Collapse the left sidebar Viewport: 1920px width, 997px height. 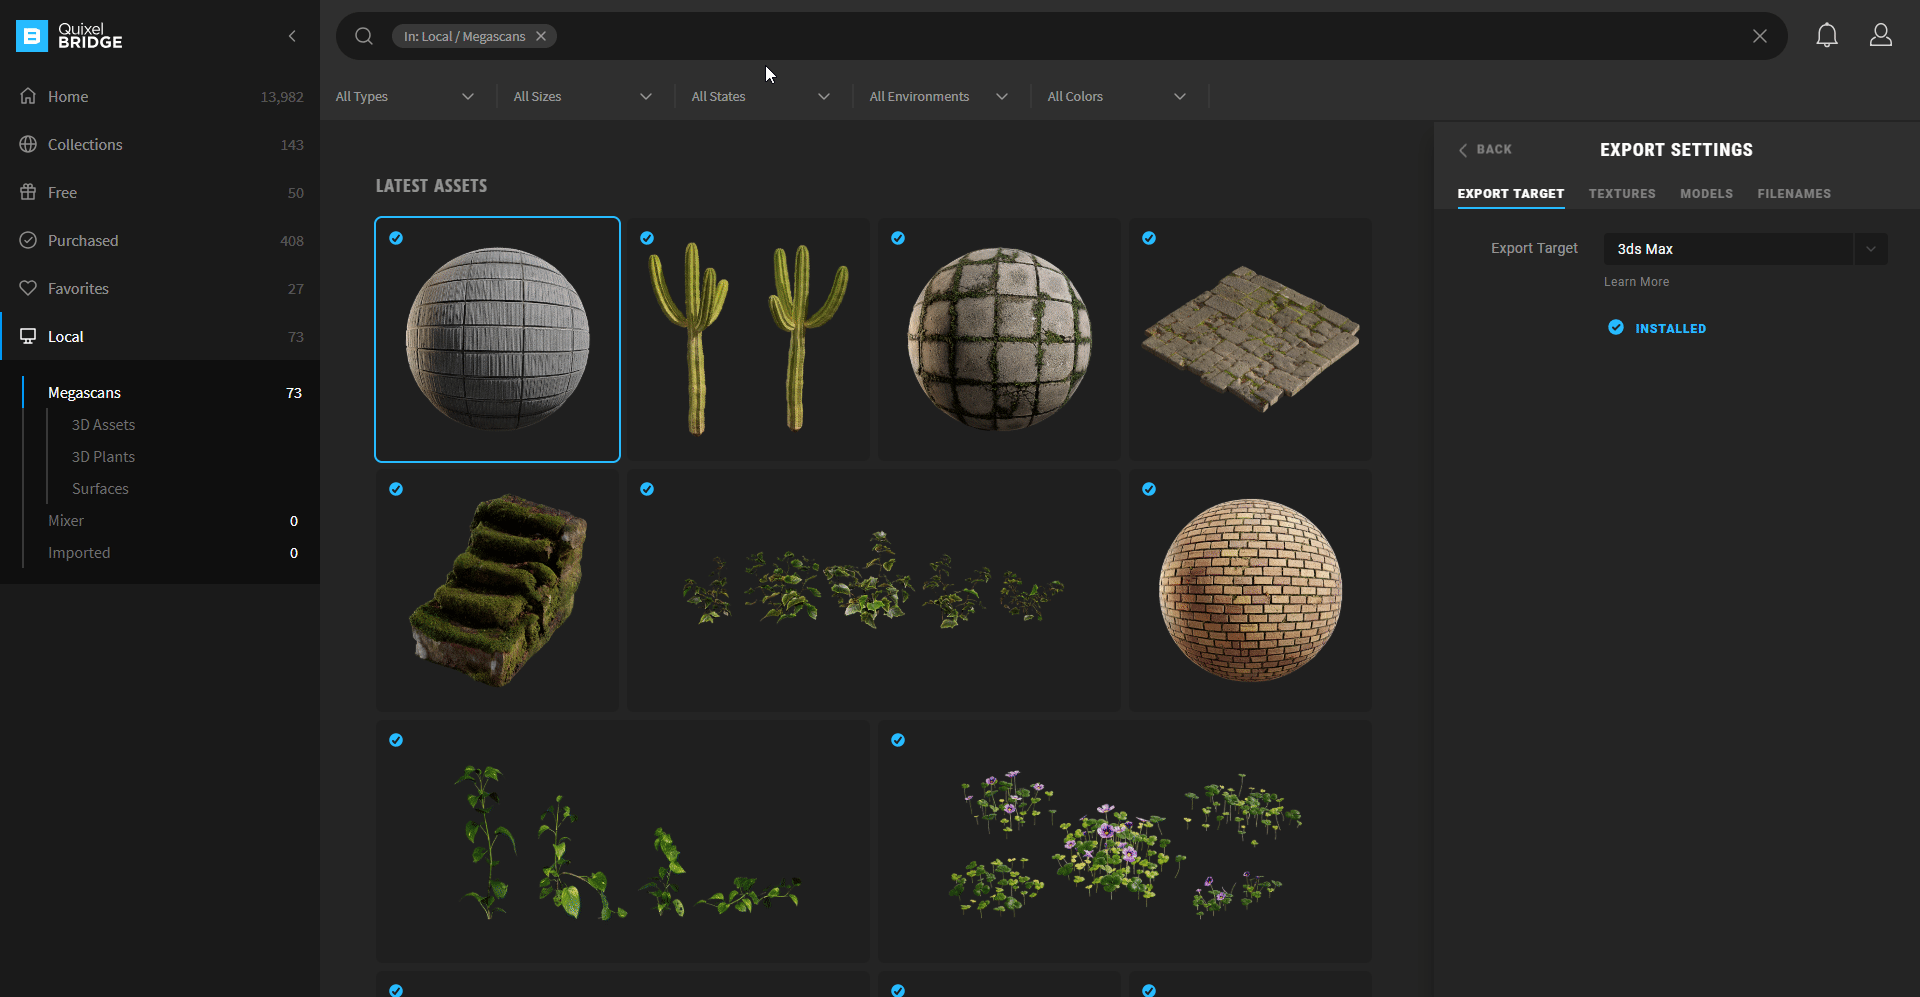(x=292, y=36)
